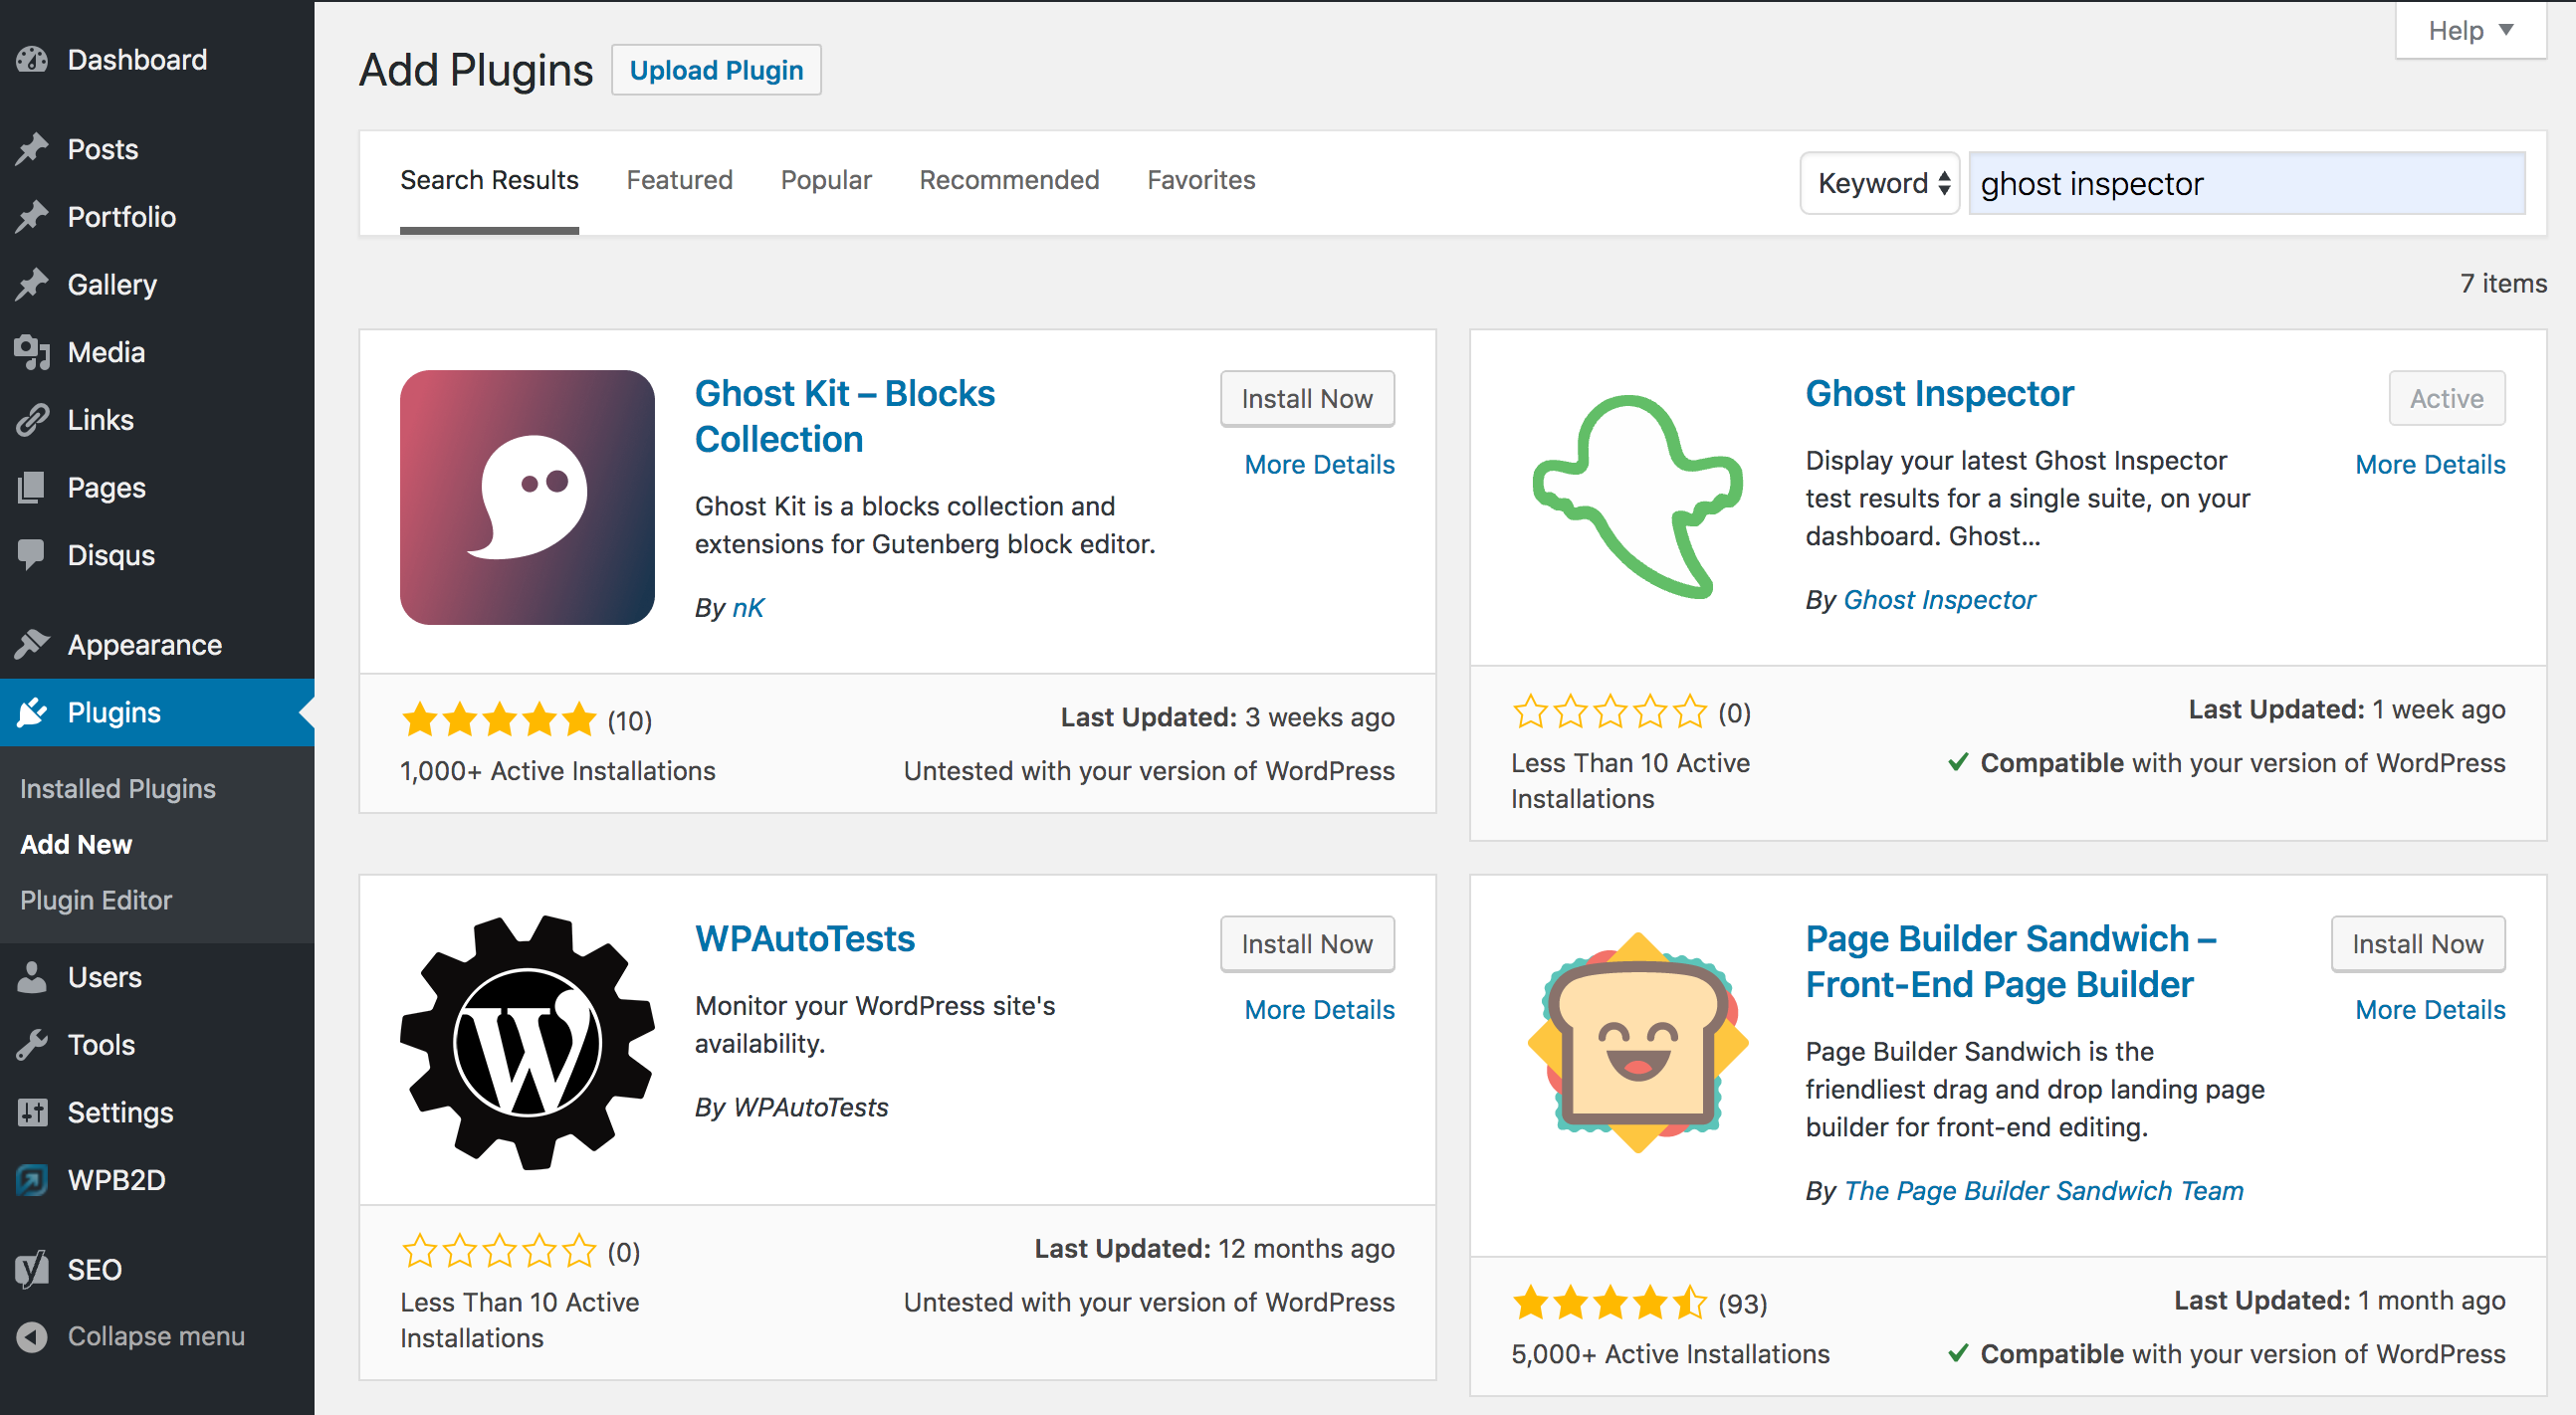Click the Links chain icon
The height and width of the screenshot is (1415, 2576).
point(32,420)
